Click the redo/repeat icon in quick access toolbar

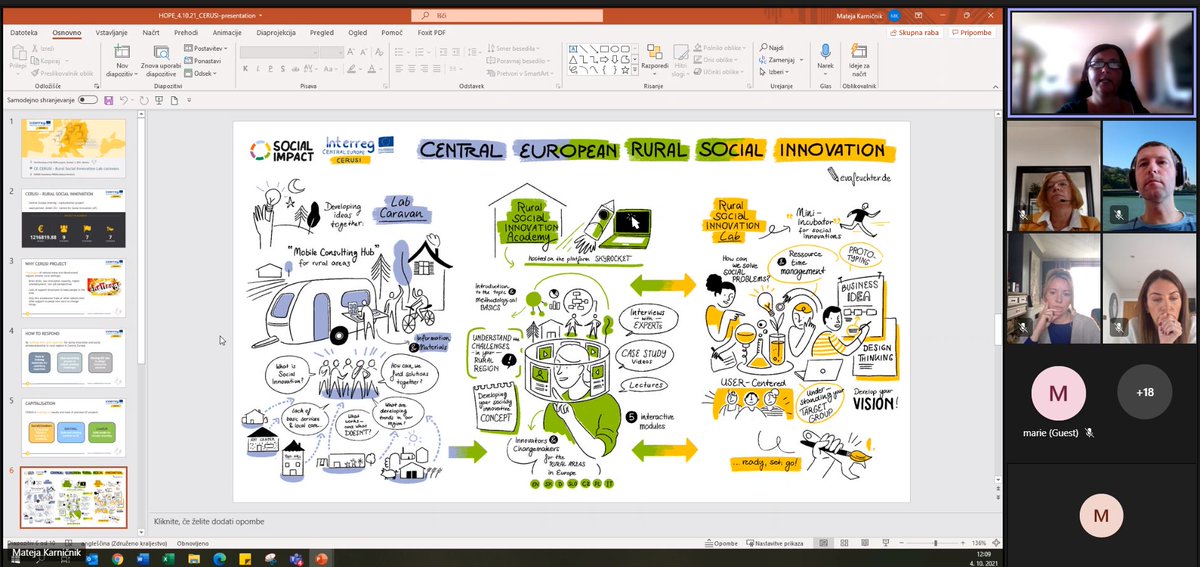[144, 100]
